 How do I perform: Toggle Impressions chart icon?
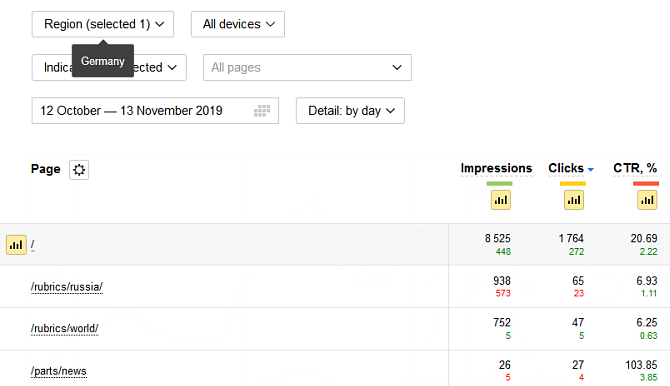(501, 200)
